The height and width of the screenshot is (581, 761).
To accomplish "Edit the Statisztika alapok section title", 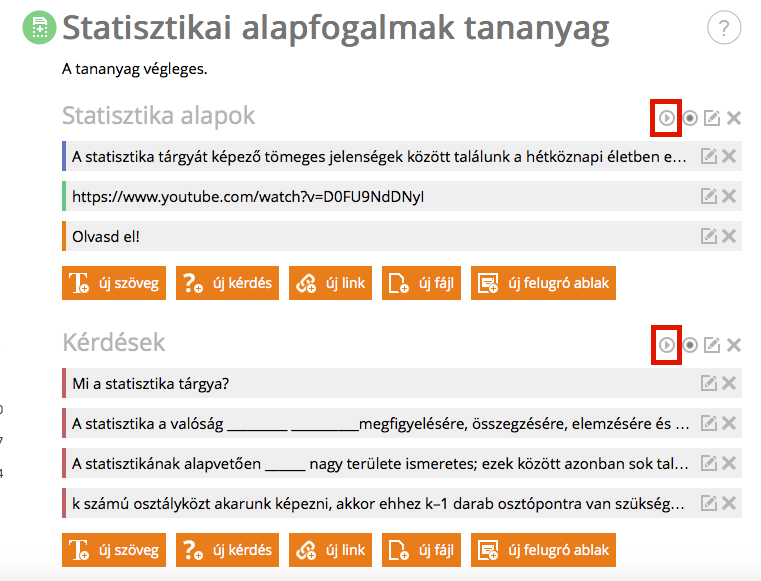I will pyautogui.click(x=711, y=118).
